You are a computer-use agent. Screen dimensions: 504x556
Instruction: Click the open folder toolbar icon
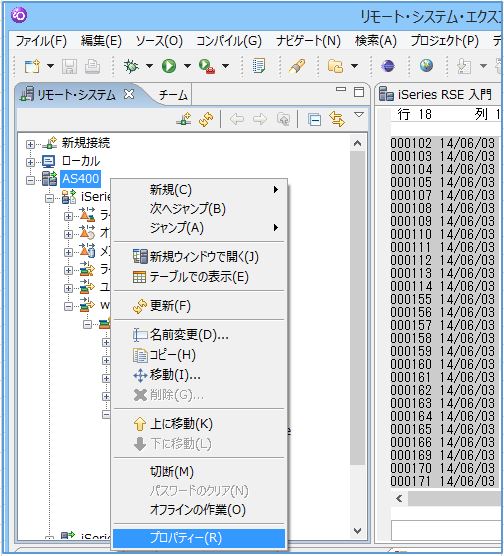tap(336, 66)
